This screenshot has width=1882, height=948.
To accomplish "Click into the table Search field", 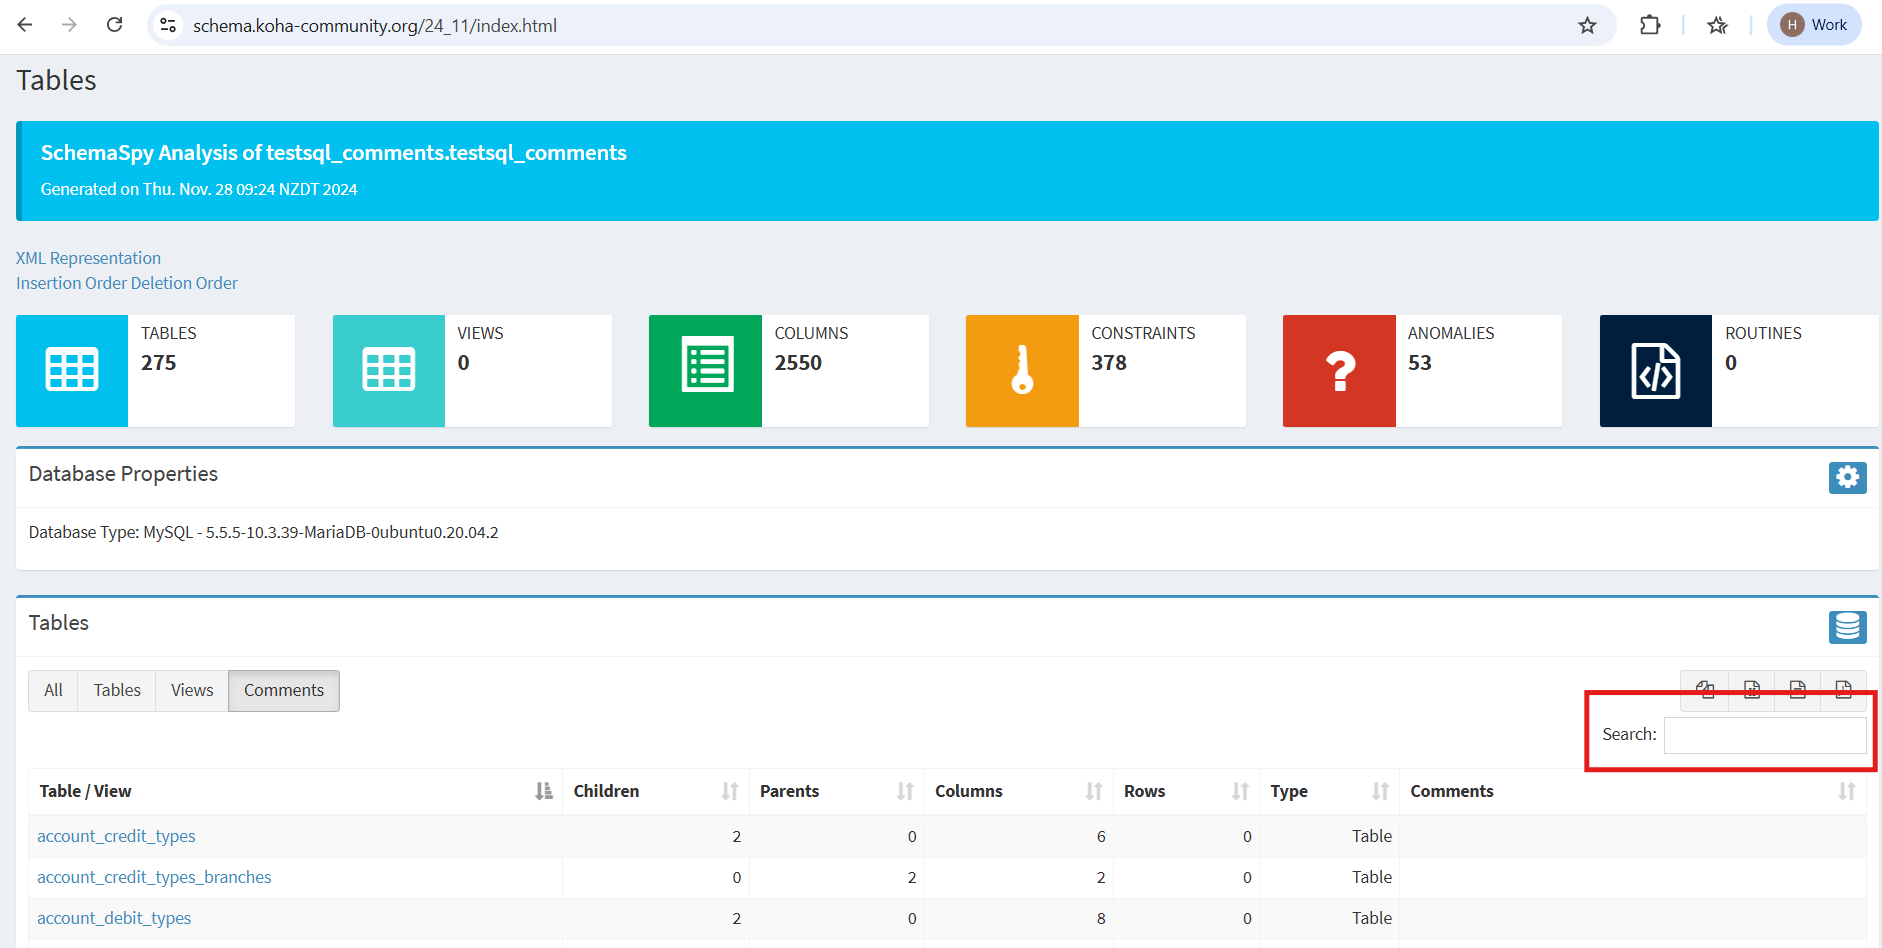I will point(1764,735).
